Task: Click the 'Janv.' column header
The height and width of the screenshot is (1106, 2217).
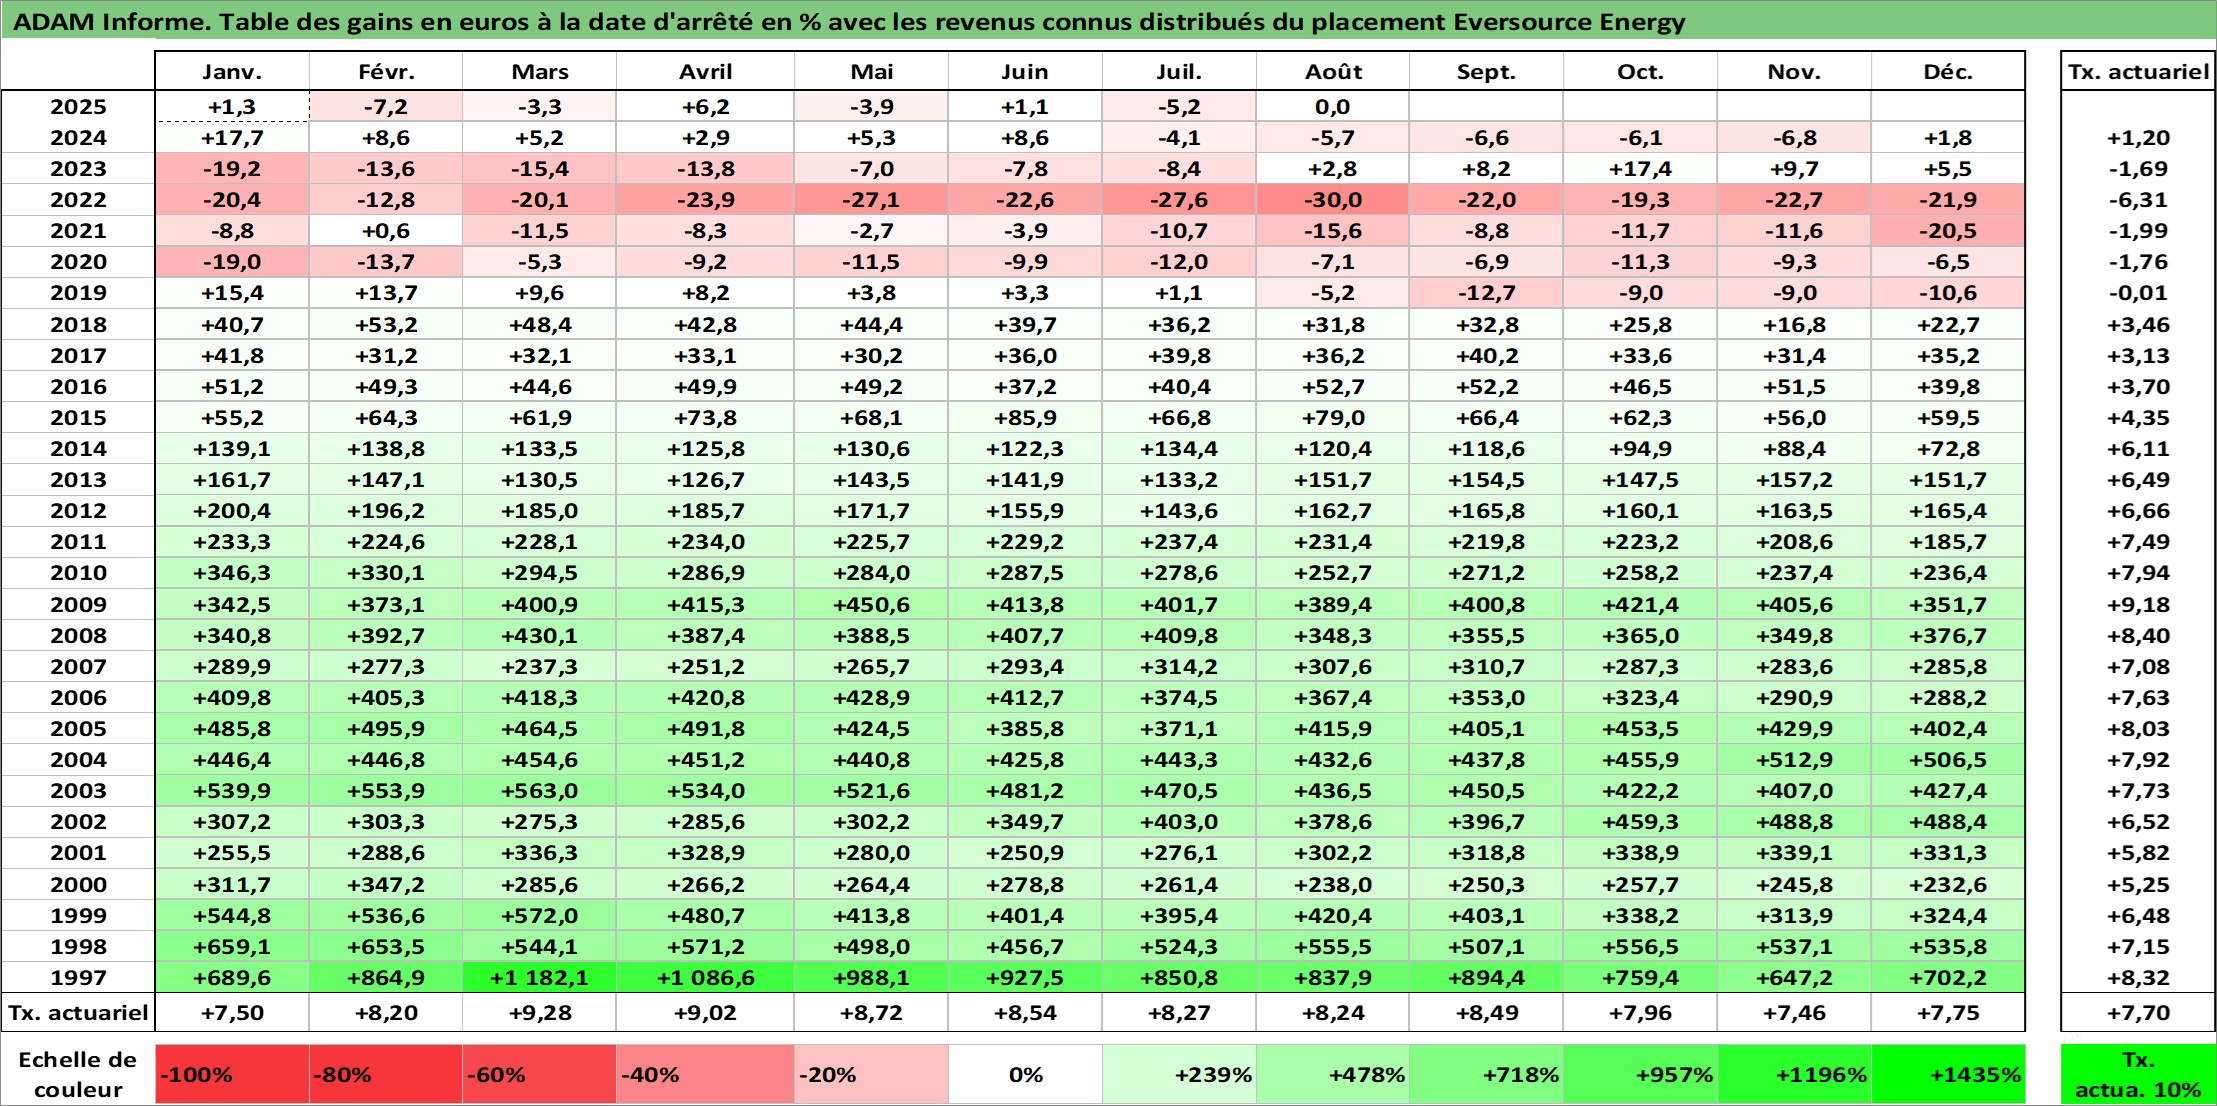Action: point(232,72)
